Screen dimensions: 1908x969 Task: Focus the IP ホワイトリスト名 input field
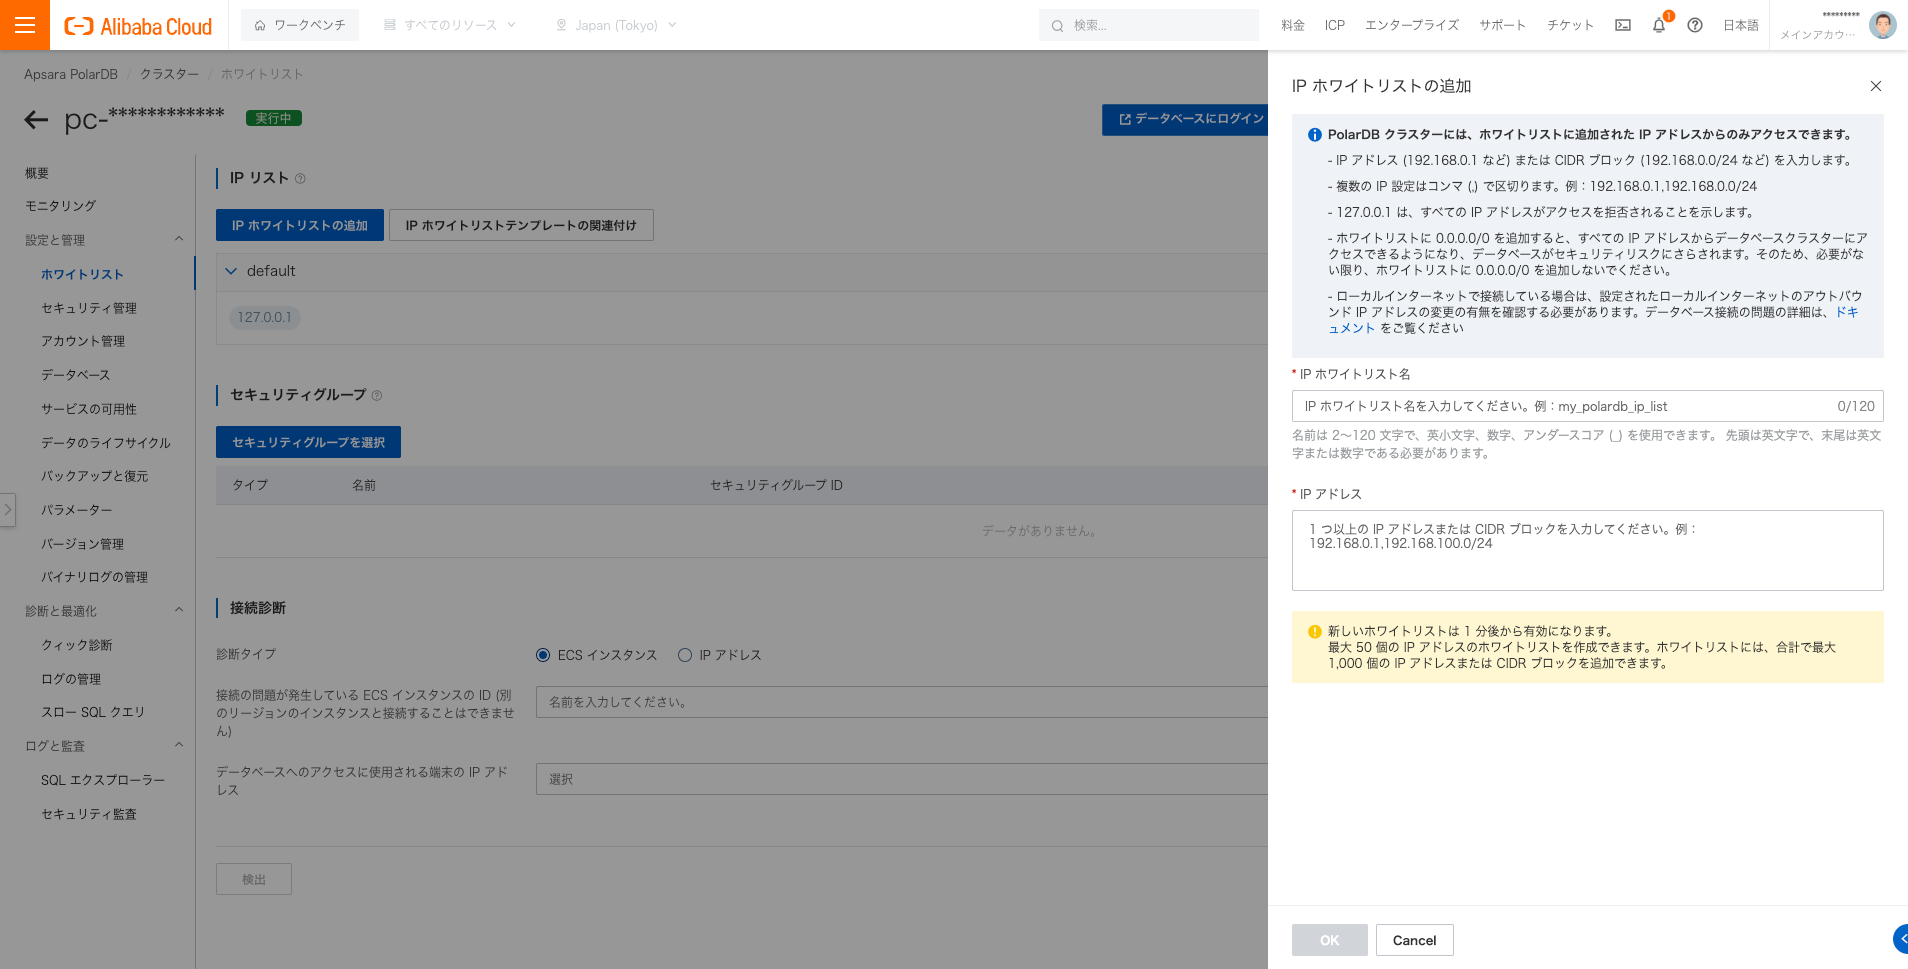tap(1588, 406)
